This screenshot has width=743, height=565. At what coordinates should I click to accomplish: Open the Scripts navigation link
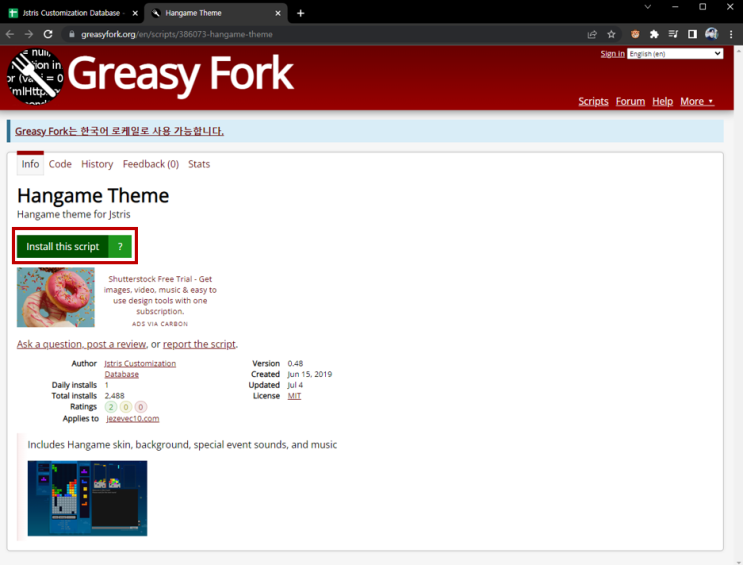point(593,101)
